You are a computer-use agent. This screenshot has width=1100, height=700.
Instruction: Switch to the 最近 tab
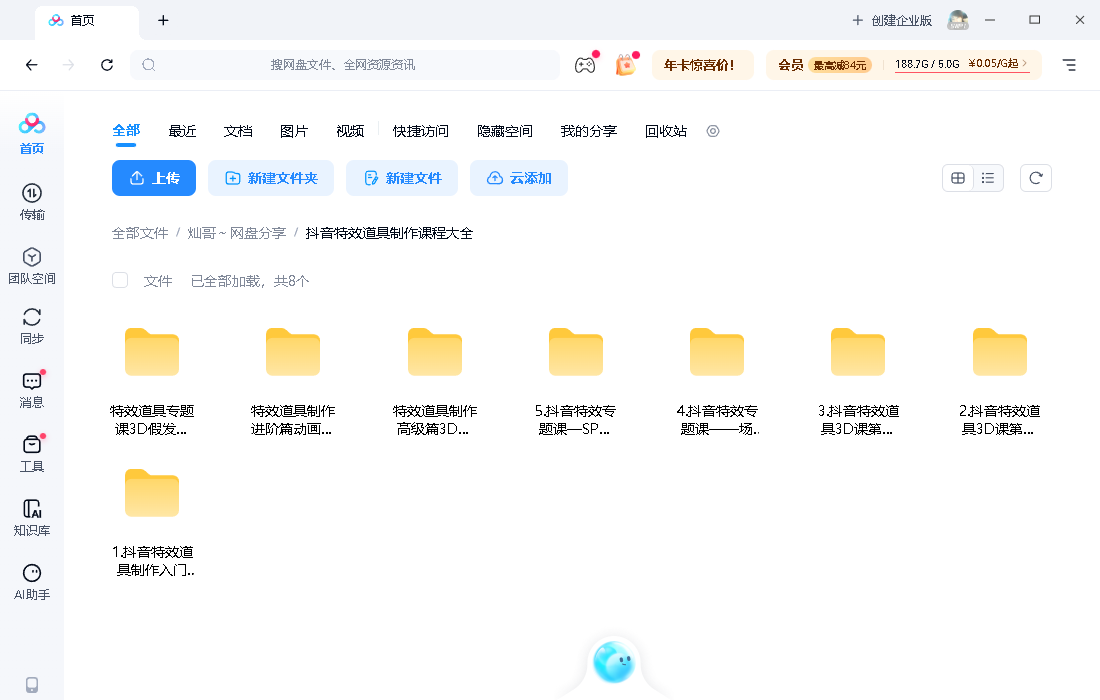tap(182, 131)
